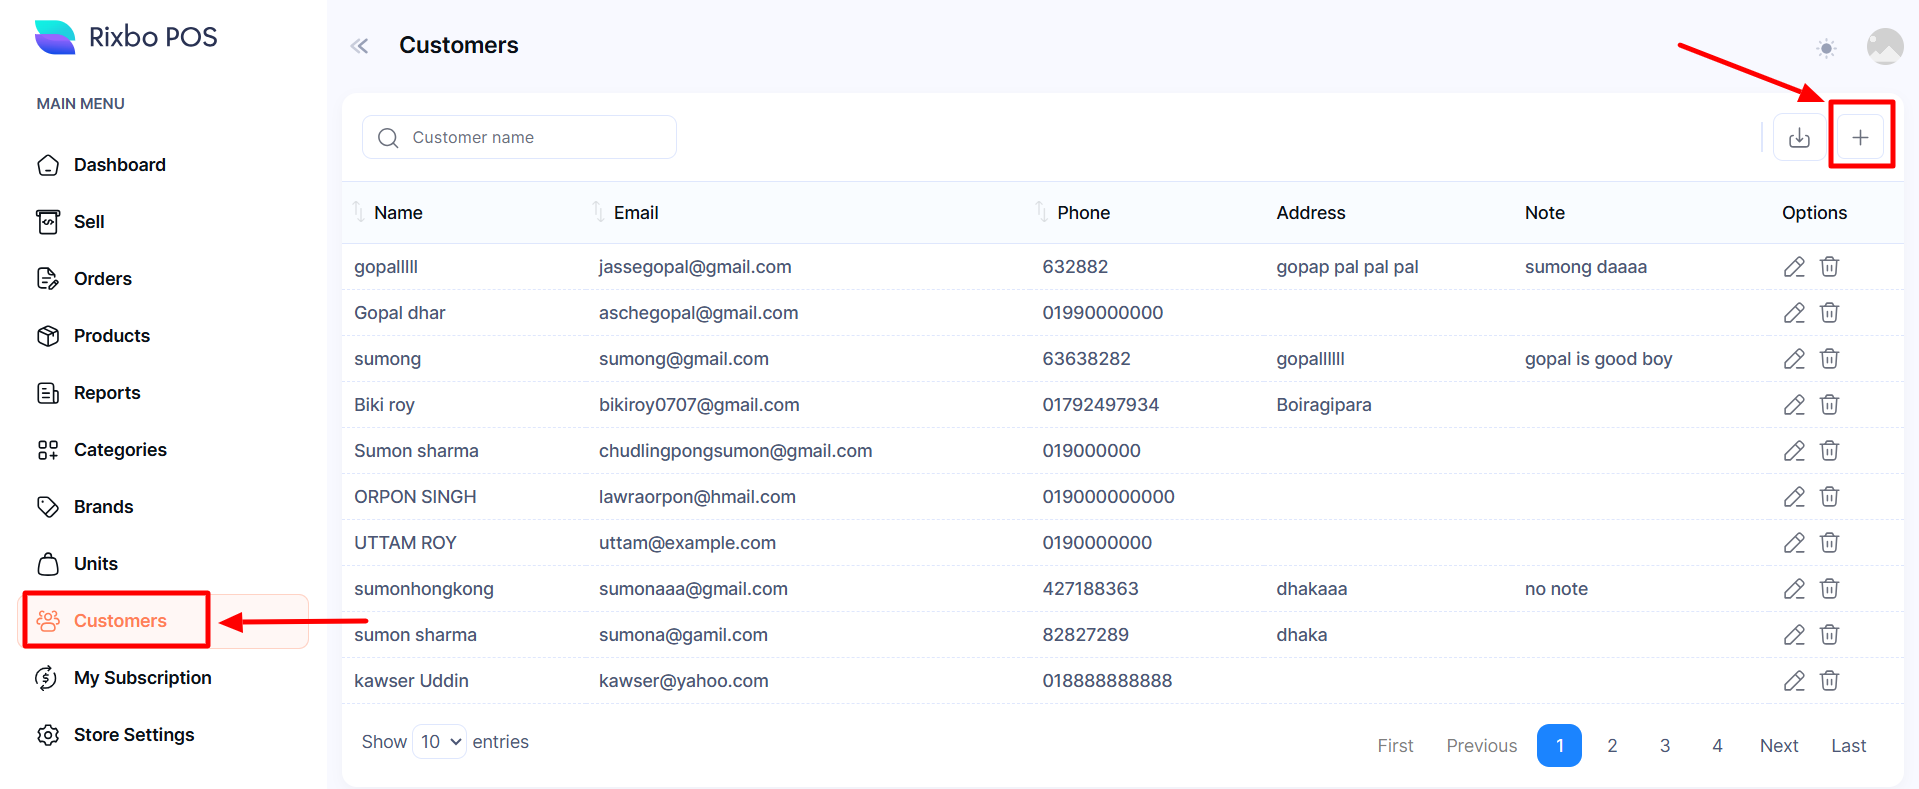Jump to Last page of results
The width and height of the screenshot is (1919, 789).
pos(1848,746)
